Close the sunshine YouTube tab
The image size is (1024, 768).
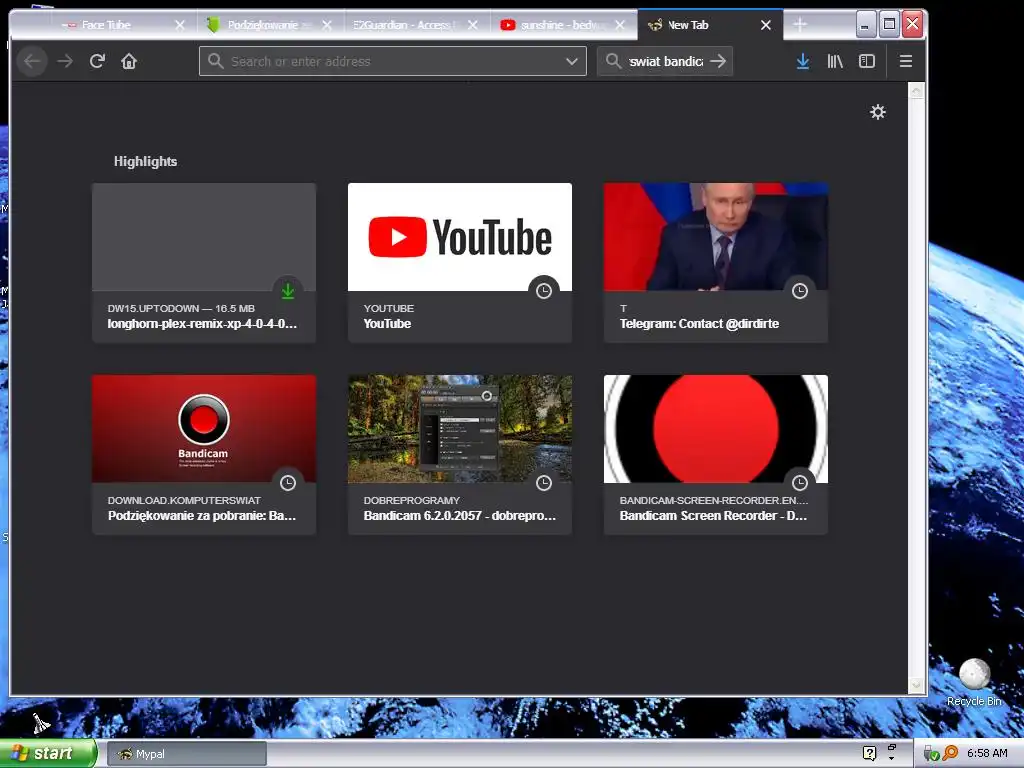click(x=620, y=25)
